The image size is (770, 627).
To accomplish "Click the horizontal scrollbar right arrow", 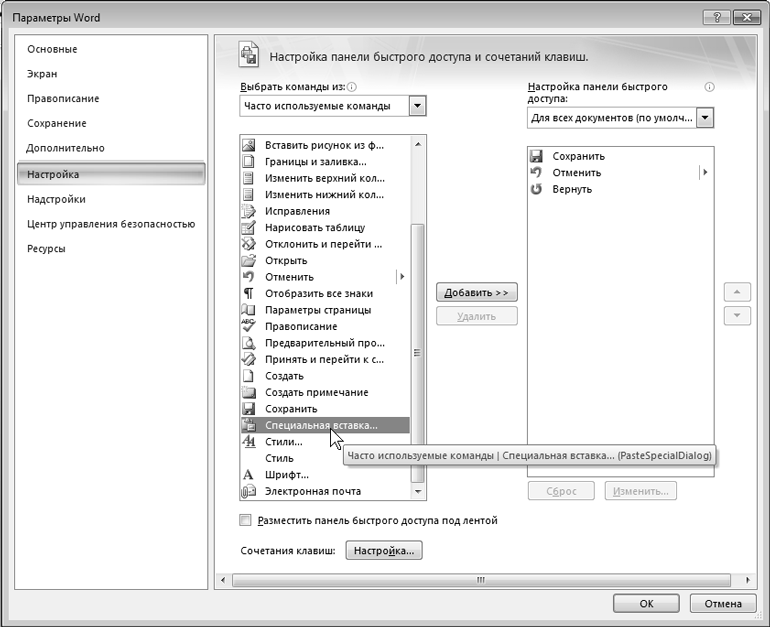I will click(747, 580).
